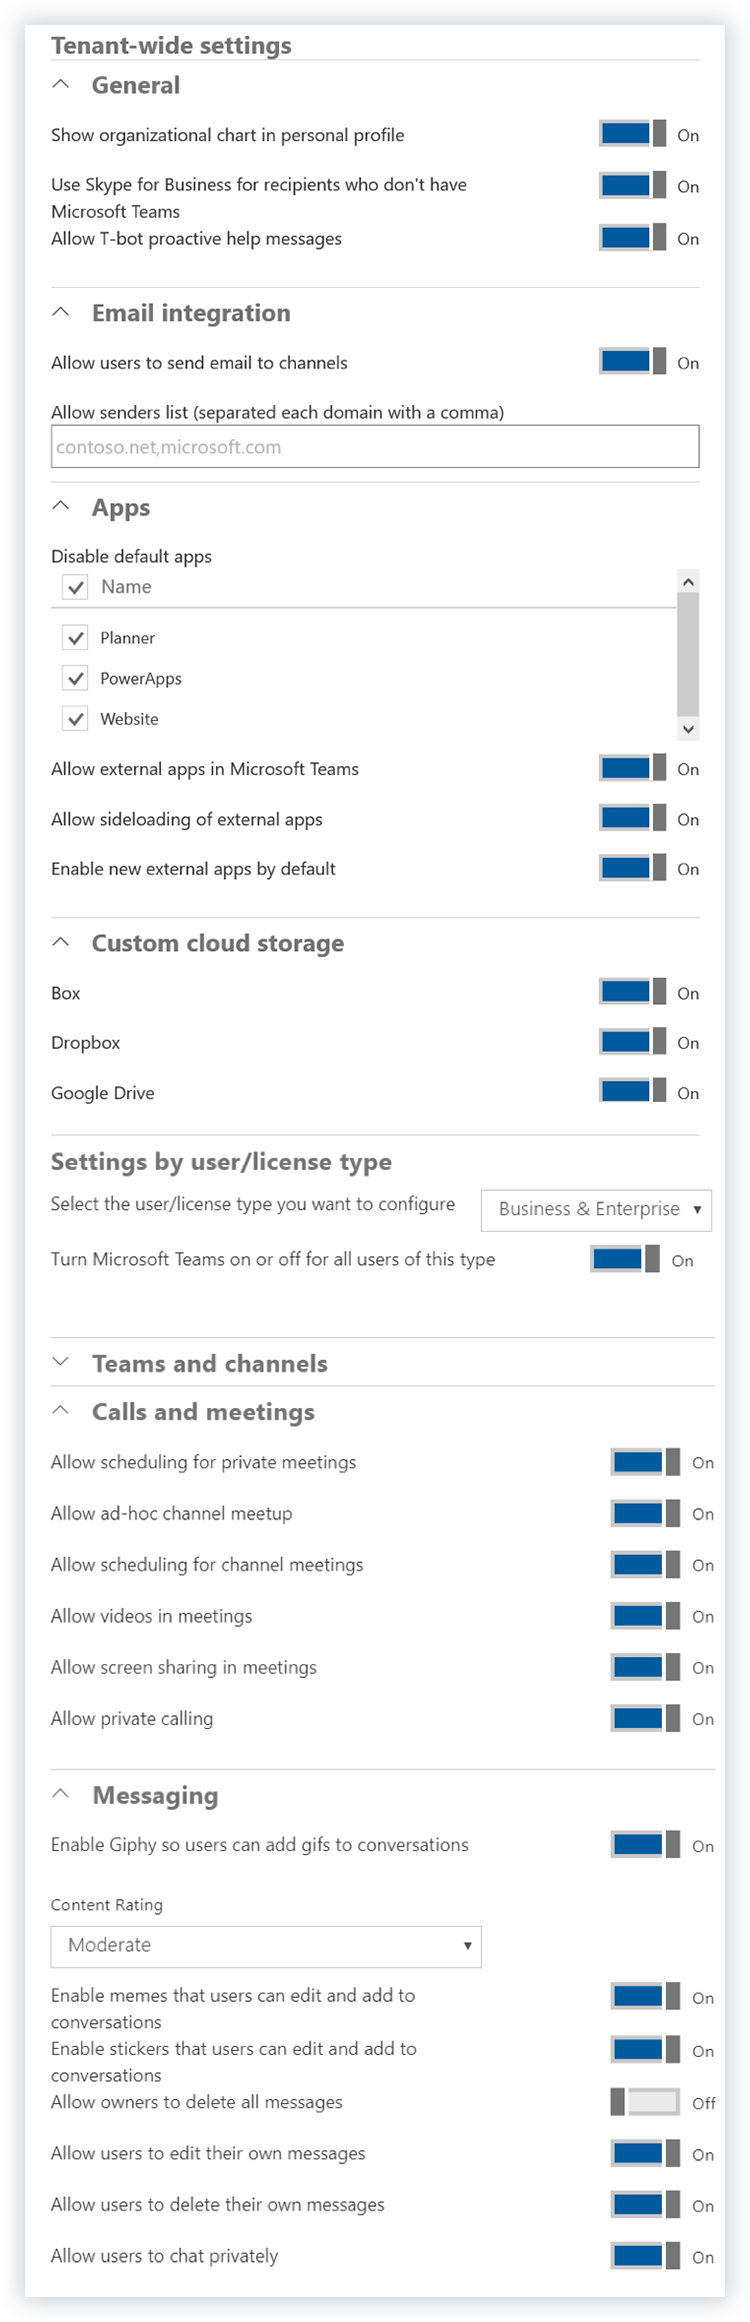
Task: Click the Custom cloud storage heading
Action: (x=218, y=943)
